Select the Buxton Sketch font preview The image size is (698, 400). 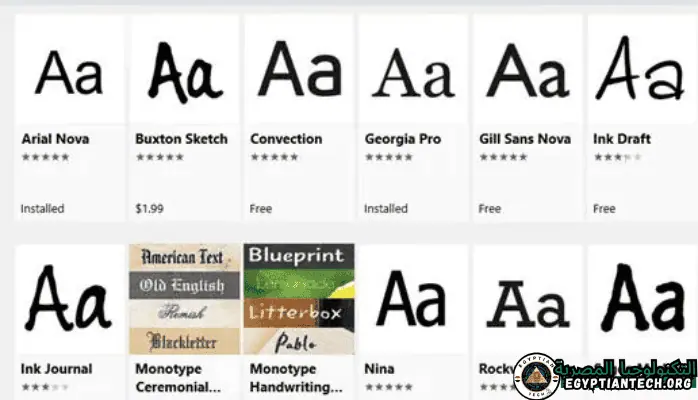tap(183, 71)
